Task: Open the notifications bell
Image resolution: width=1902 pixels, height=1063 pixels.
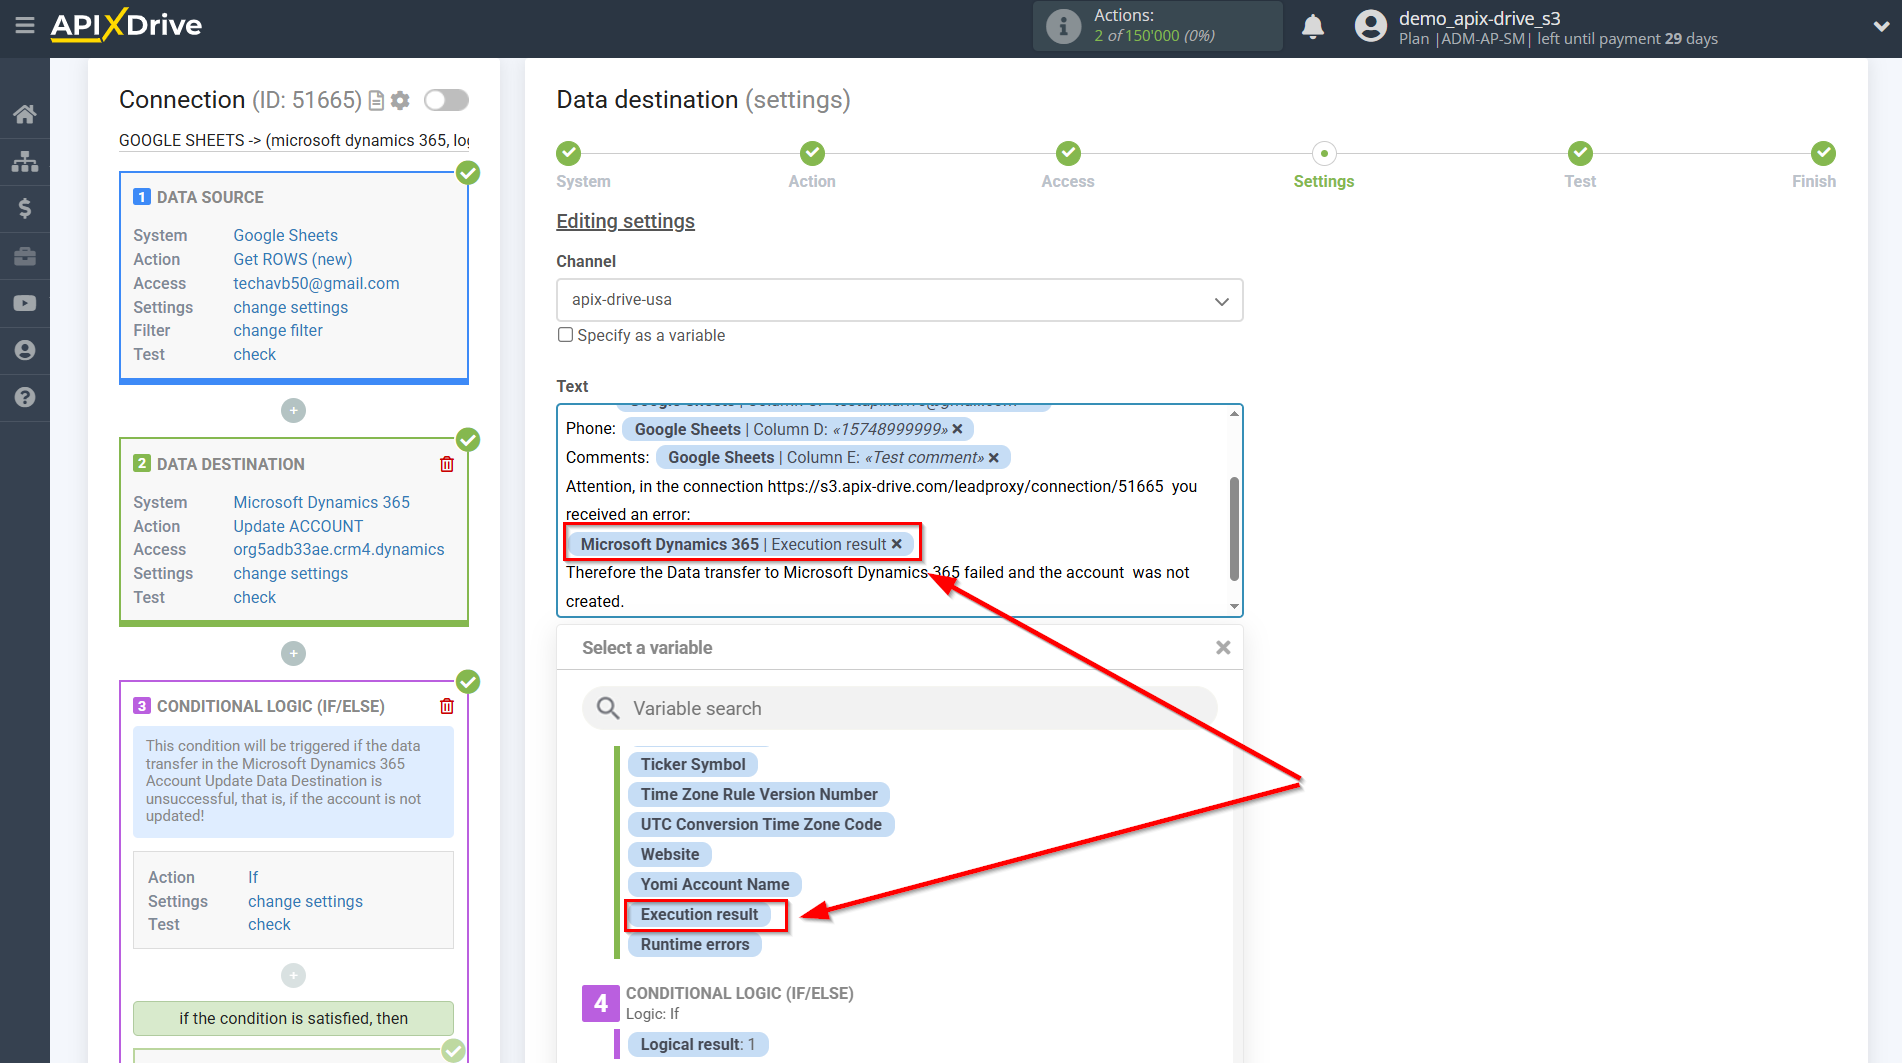Action: (1313, 27)
